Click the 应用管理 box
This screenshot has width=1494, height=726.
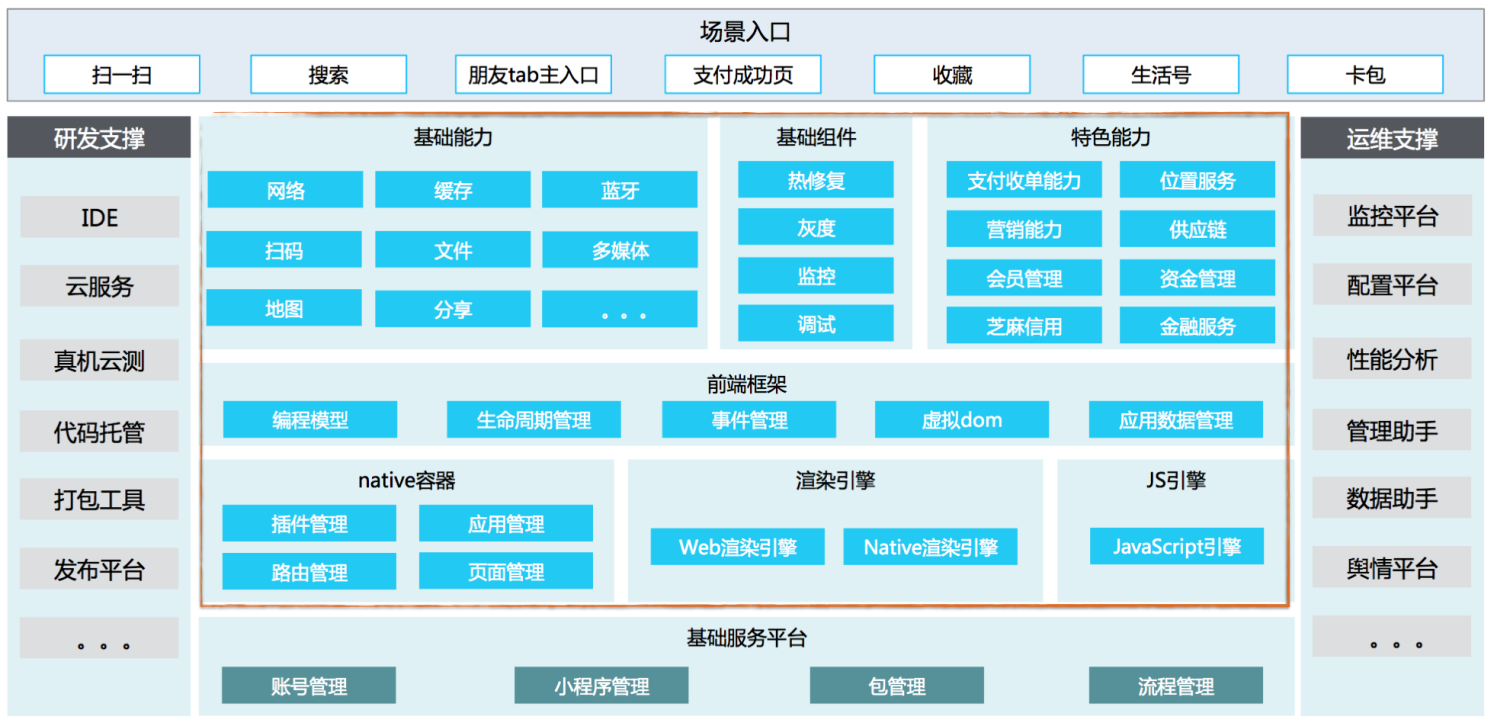pos(506,524)
